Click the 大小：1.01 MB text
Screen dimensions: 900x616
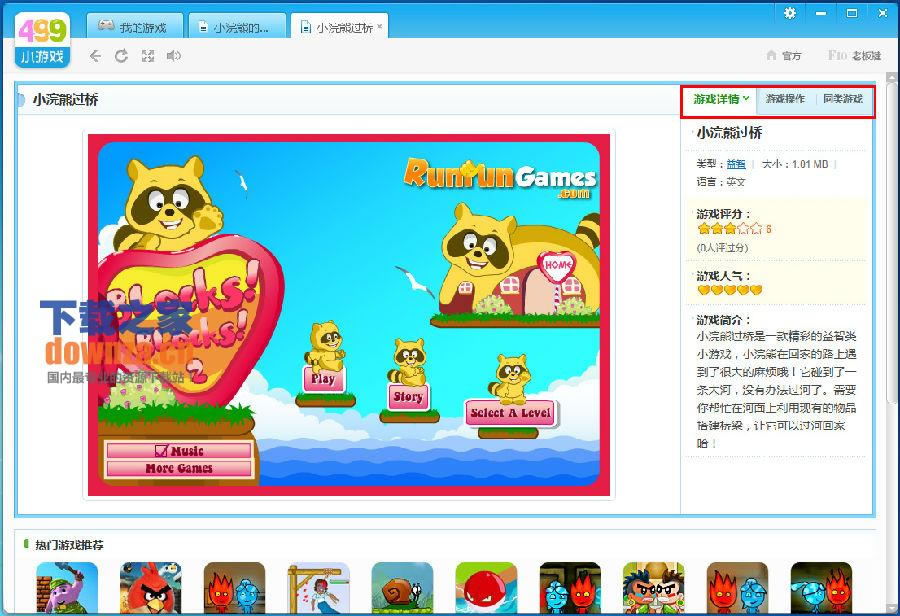795,164
